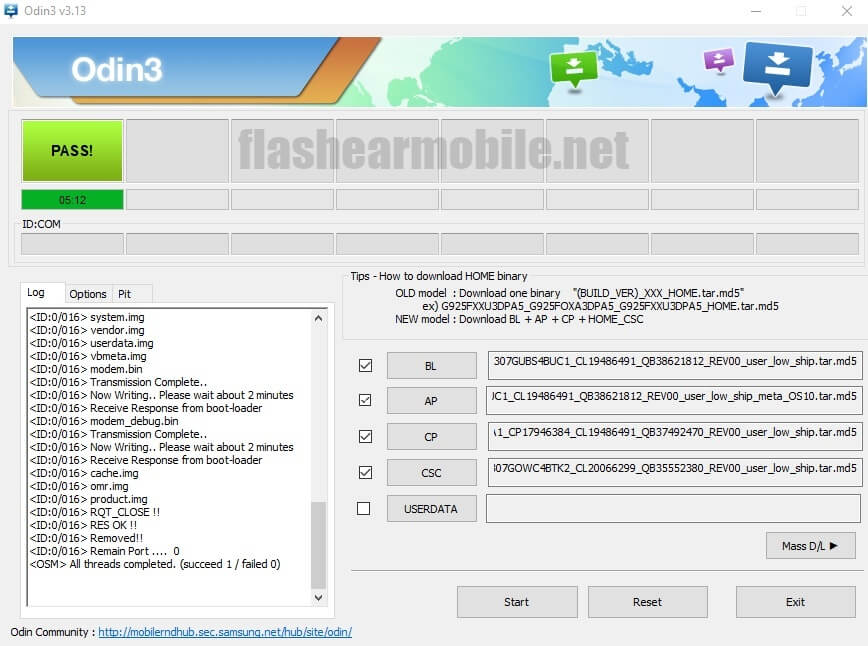Click the Start button
The width and height of the screenshot is (868, 646).
pos(517,602)
